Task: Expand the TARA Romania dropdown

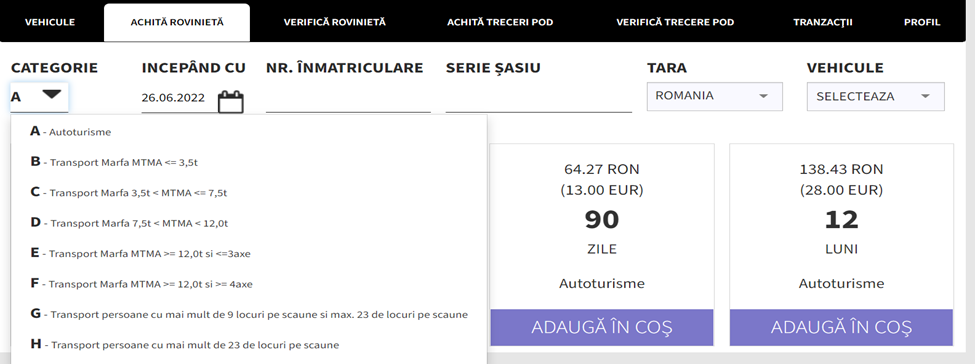Action: point(714,96)
